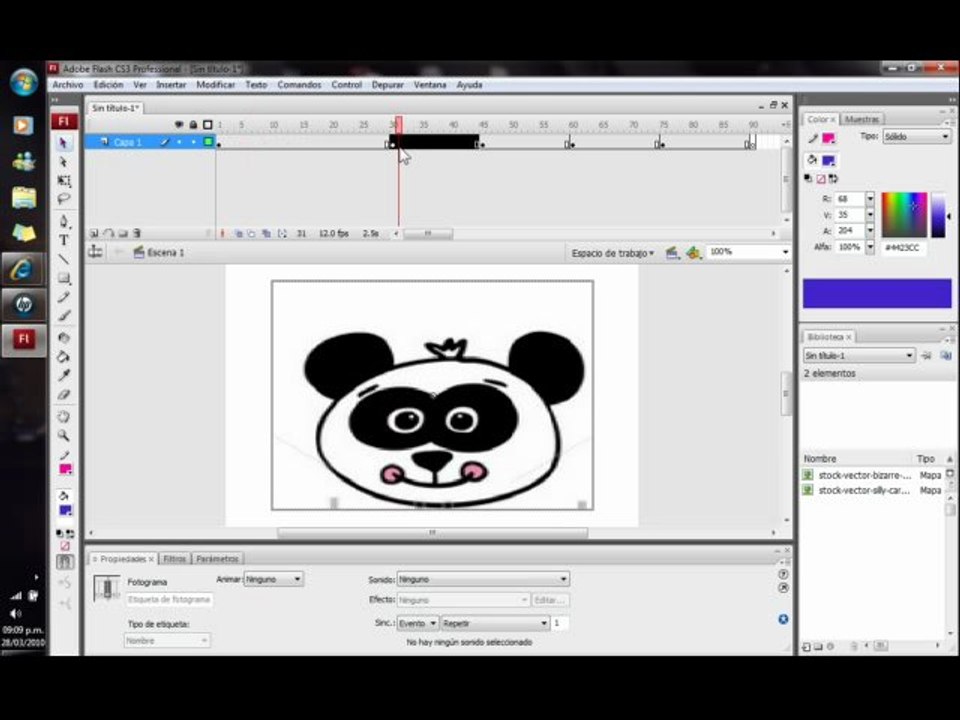Toggle outline view for all layers
The height and width of the screenshot is (720, 960).
tap(208, 125)
